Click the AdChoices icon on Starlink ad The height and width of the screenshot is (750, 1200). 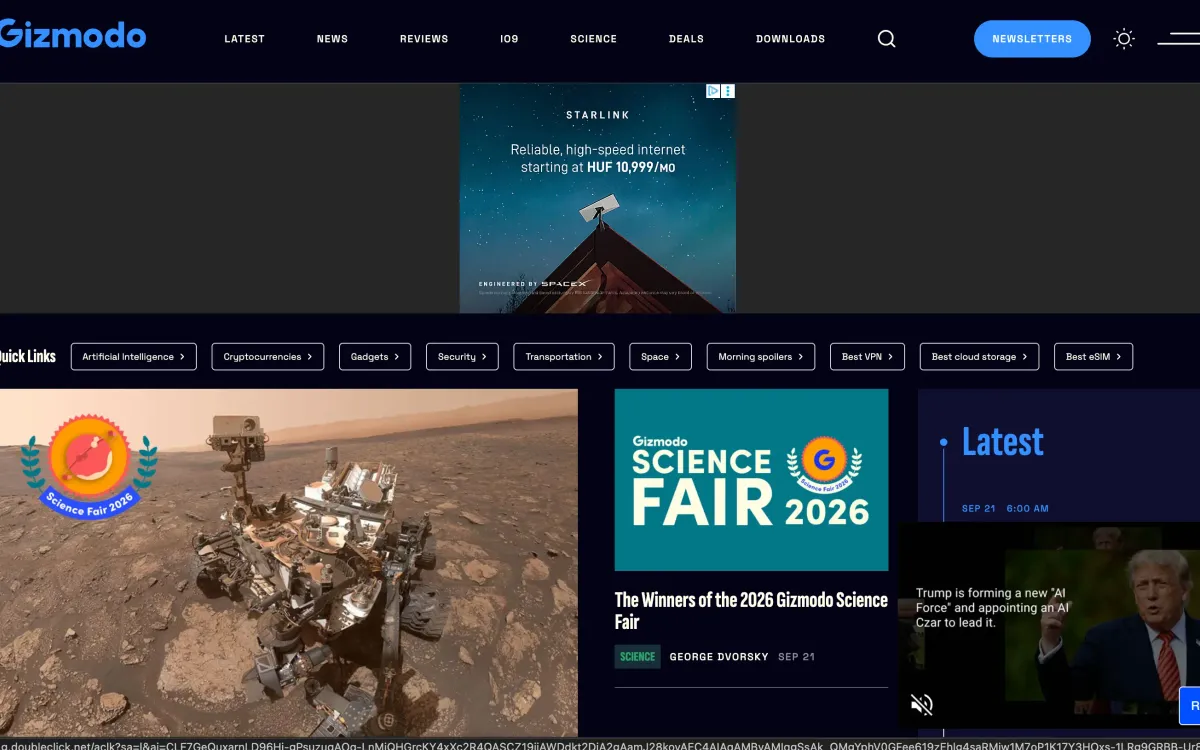click(713, 91)
